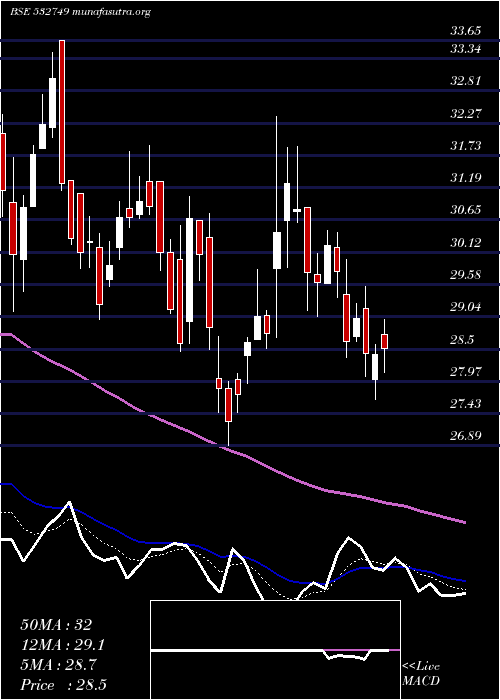
Task: Click the 28.5 price level label
Action: 462,340
